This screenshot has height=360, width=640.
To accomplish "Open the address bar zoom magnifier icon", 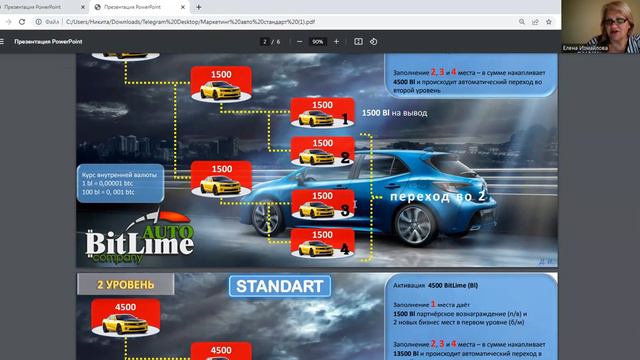I will [x=522, y=22].
